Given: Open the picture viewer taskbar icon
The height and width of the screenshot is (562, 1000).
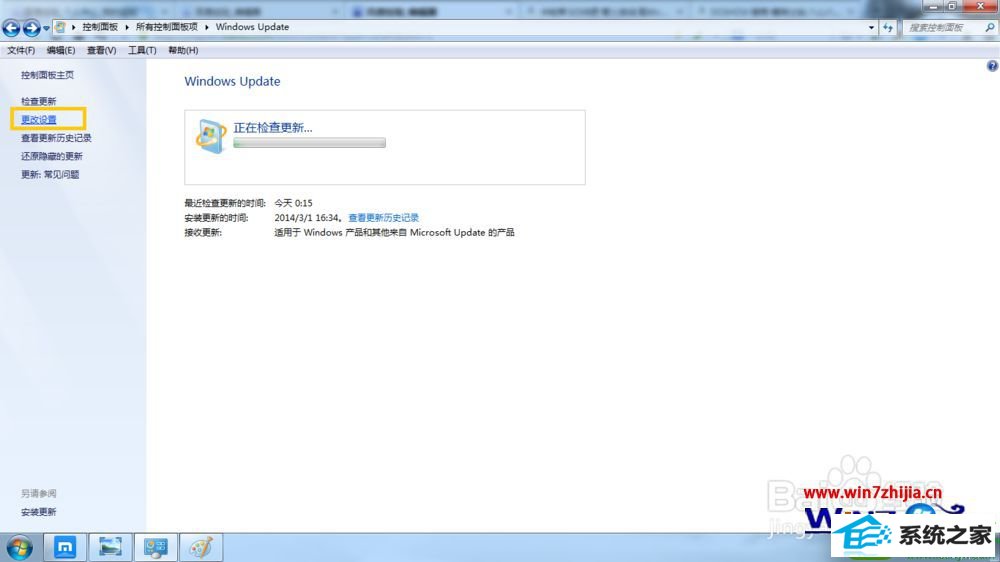Looking at the screenshot, I should tap(110, 547).
